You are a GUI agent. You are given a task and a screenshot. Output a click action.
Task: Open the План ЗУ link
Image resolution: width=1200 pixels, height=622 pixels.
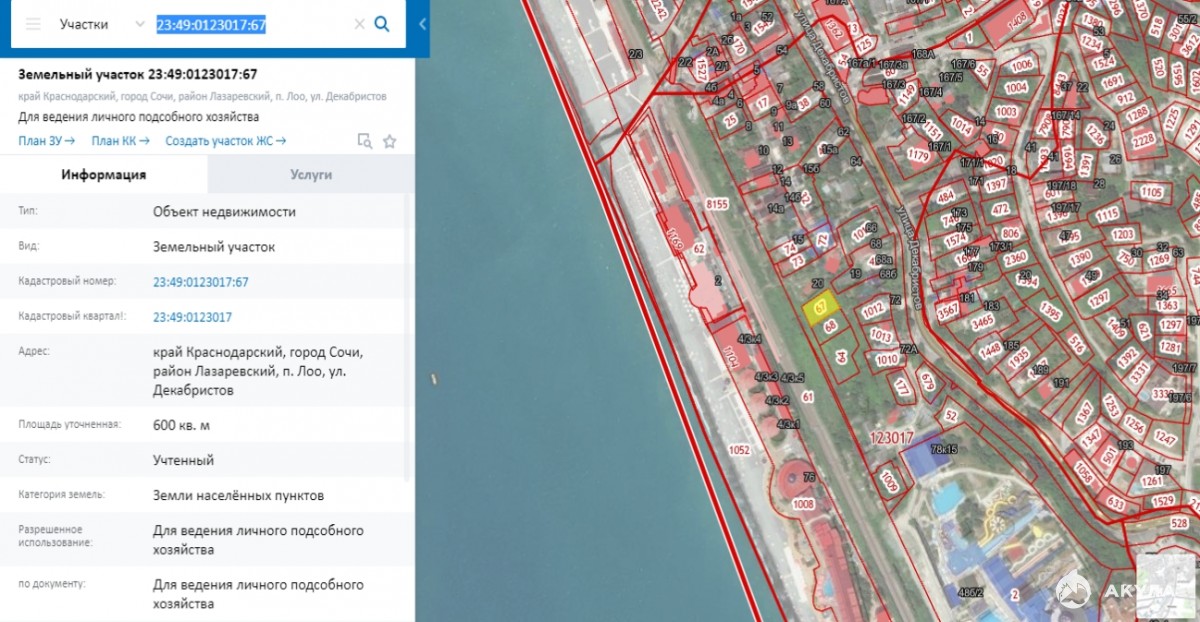point(46,141)
